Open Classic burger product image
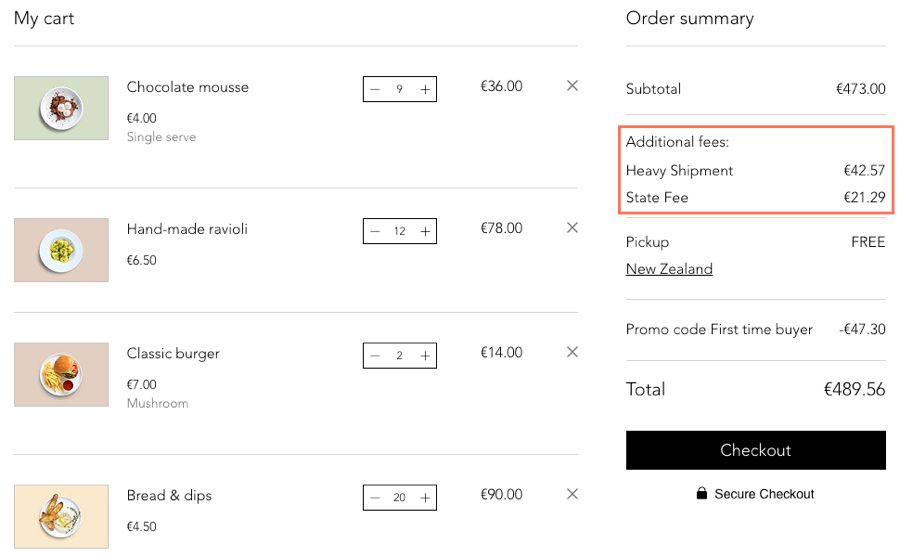This screenshot has height=557, width=900. click(x=61, y=374)
